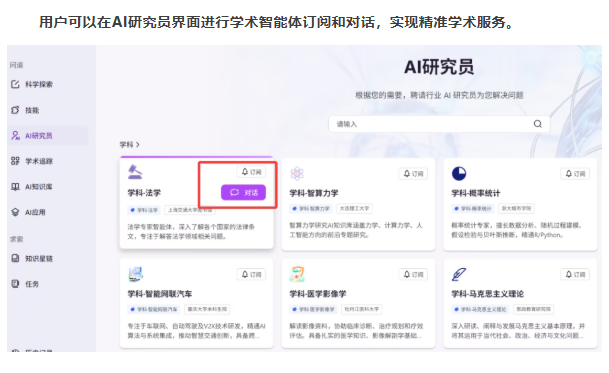Focus the 请输入 search field
Viewport: 609px width, 373px height.
point(439,124)
